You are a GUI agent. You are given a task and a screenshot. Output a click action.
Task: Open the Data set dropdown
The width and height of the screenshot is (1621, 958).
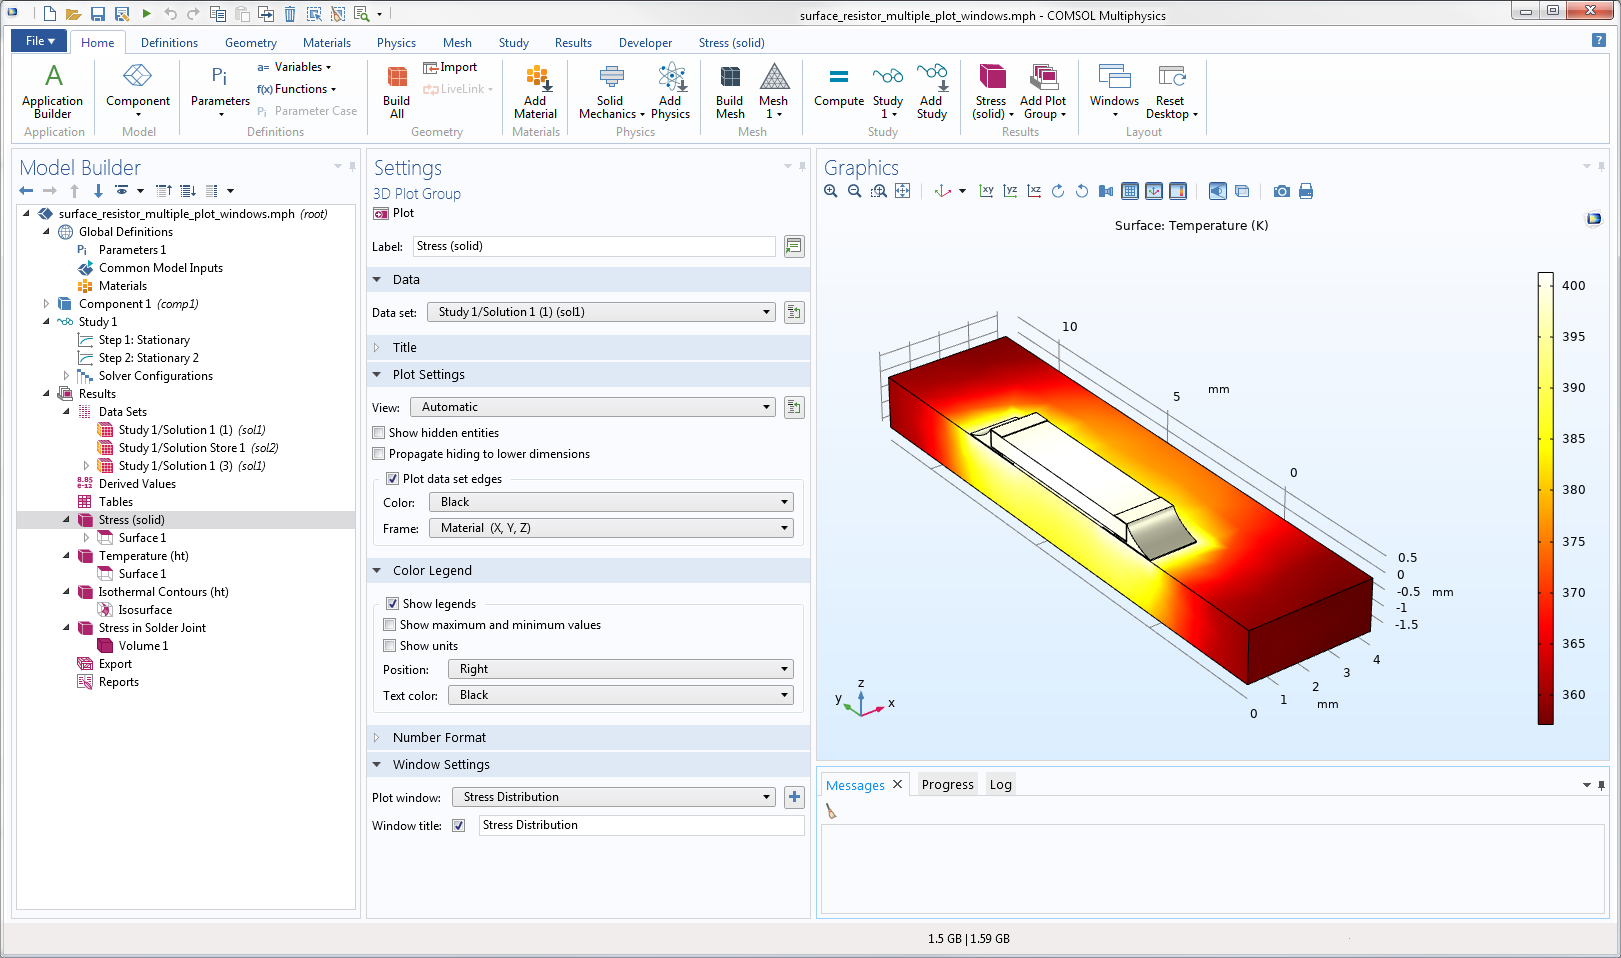(x=602, y=312)
